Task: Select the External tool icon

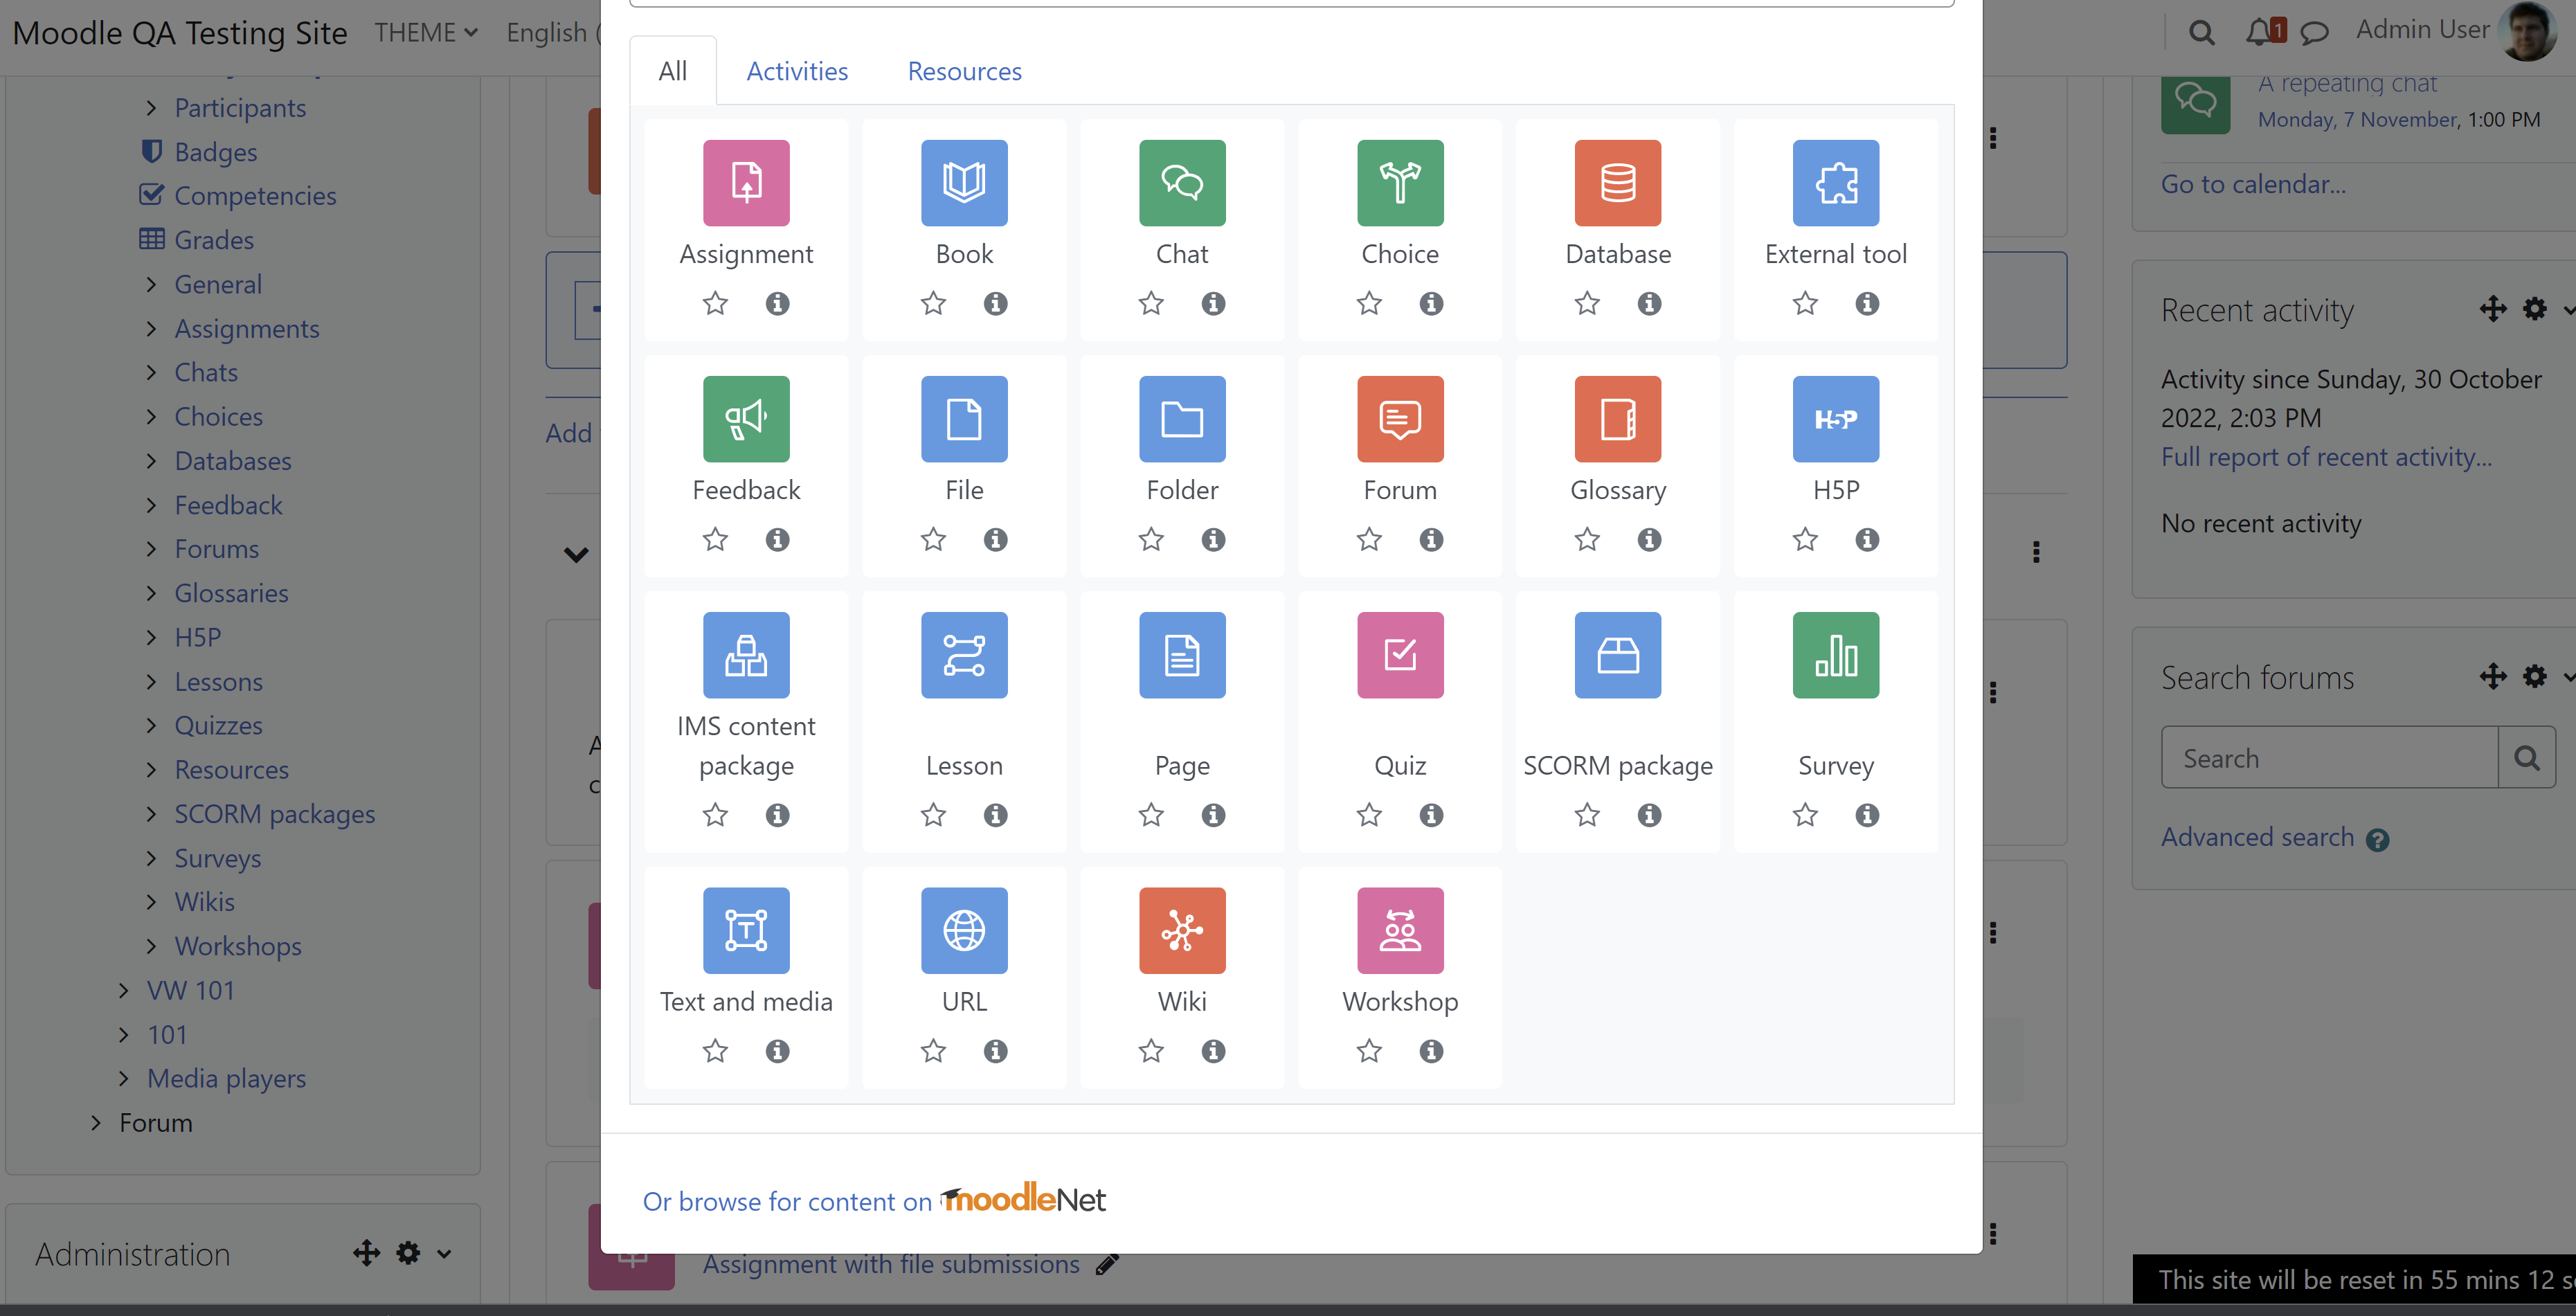Action: click(1836, 183)
